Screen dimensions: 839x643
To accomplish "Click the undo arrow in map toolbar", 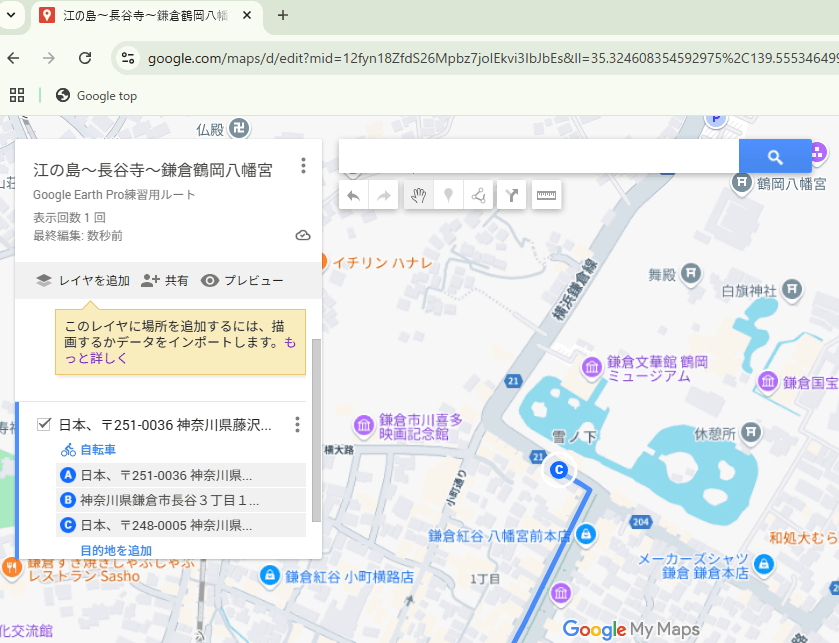I will 353,196.
